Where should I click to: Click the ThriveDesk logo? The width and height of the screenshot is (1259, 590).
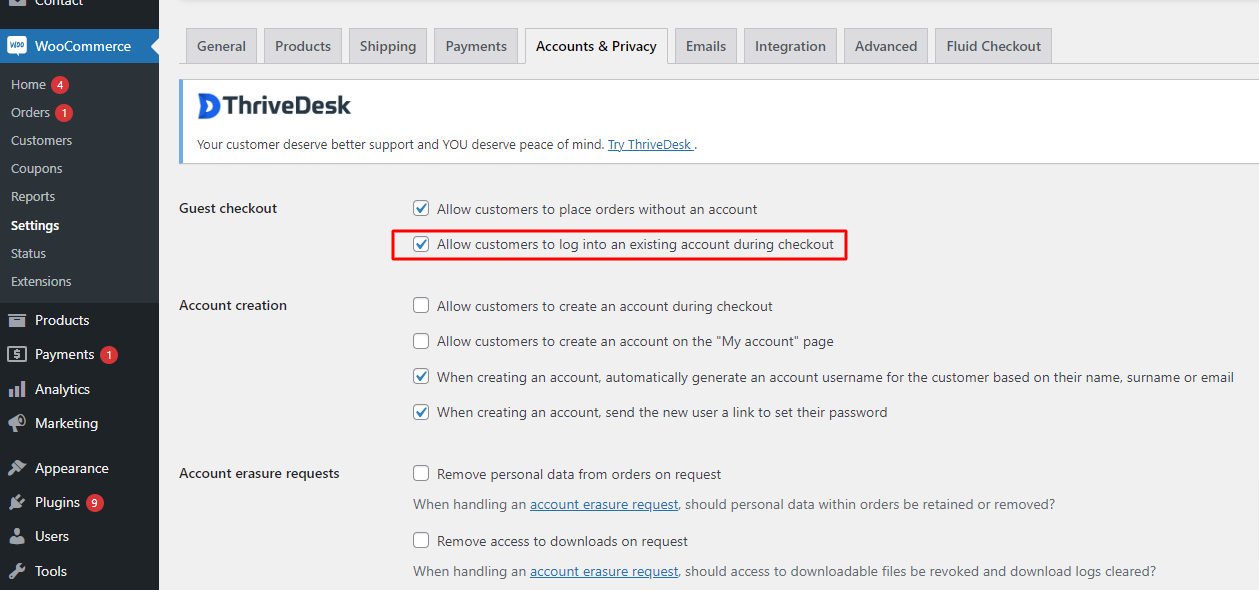(x=273, y=105)
